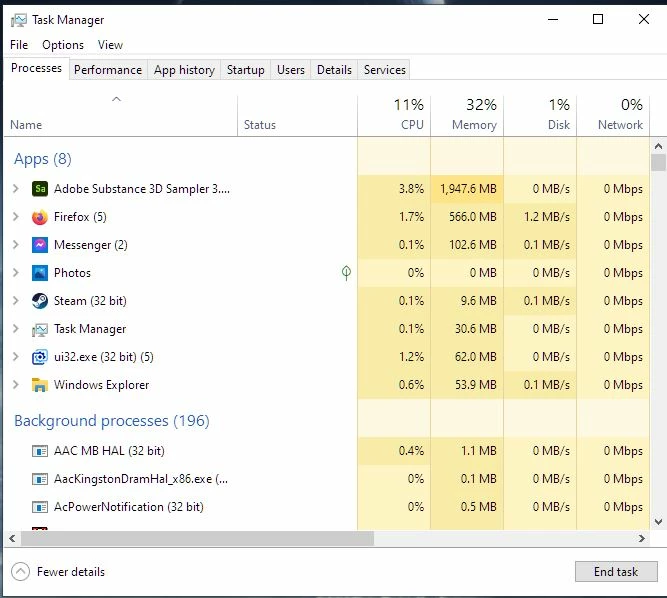
Task: Click the Steam app icon
Action: [40, 301]
